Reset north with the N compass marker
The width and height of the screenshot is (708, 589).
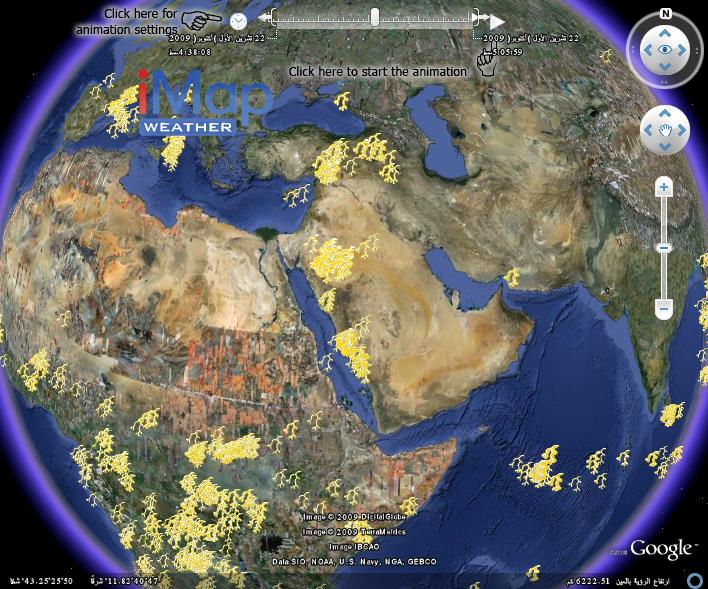[664, 15]
